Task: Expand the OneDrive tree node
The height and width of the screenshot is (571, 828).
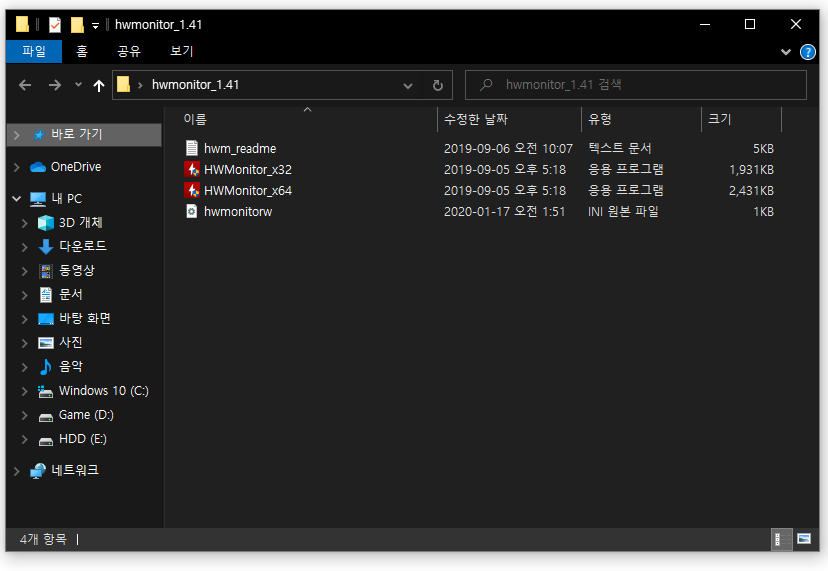Action: coord(16,167)
